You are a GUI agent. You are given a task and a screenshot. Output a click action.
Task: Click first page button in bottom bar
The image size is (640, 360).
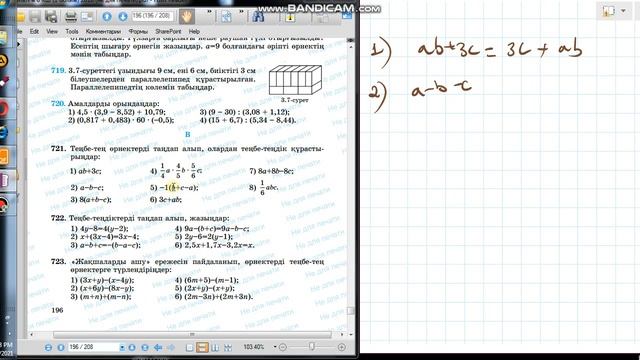point(48,347)
